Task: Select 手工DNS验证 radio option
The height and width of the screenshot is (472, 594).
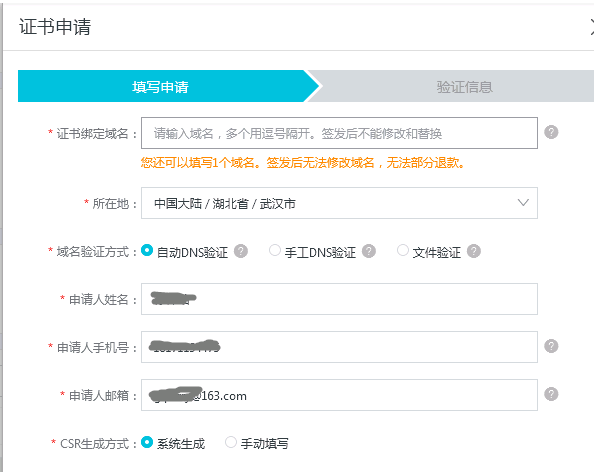Action: click(x=275, y=250)
